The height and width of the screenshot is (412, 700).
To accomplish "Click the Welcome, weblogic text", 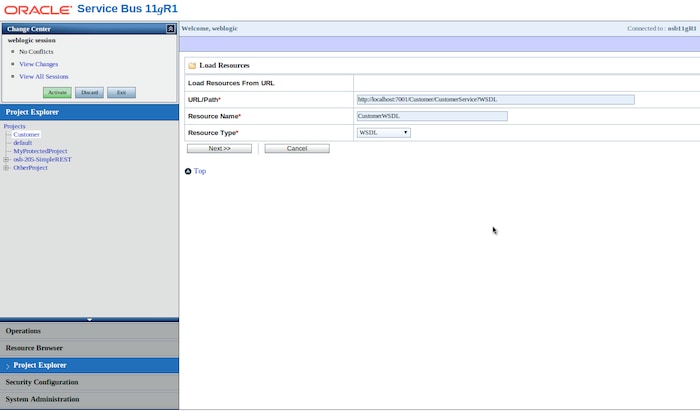I will 209,29.
